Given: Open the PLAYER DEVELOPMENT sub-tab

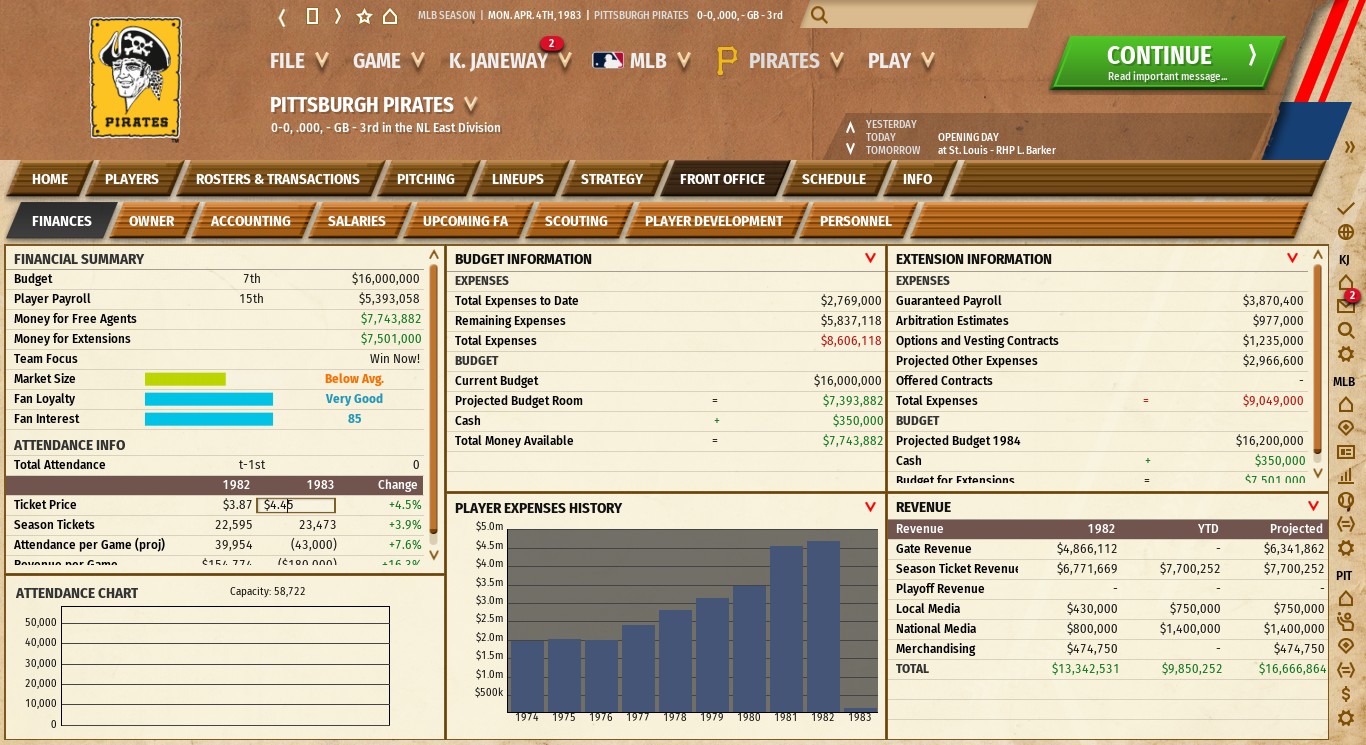Looking at the screenshot, I should point(714,221).
